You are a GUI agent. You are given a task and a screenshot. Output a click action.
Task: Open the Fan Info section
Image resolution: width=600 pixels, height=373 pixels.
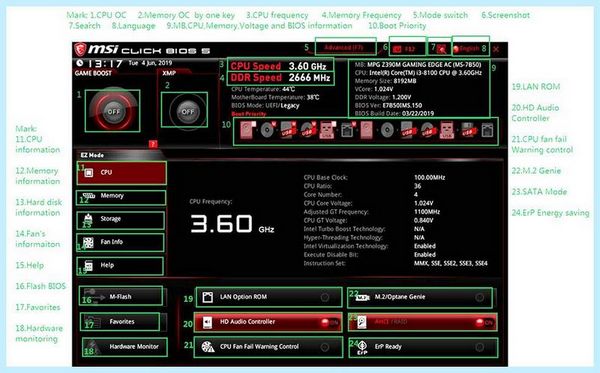121,243
